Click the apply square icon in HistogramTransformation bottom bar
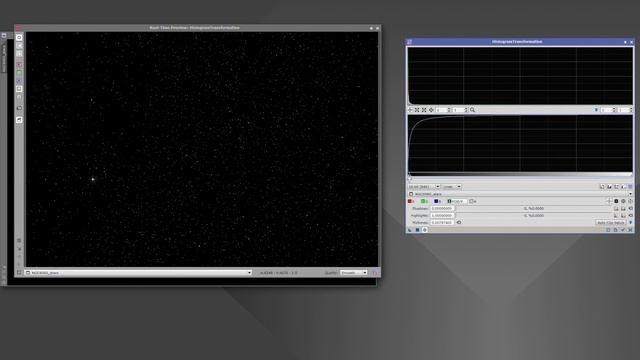This screenshot has height=360, width=640. coord(417,230)
